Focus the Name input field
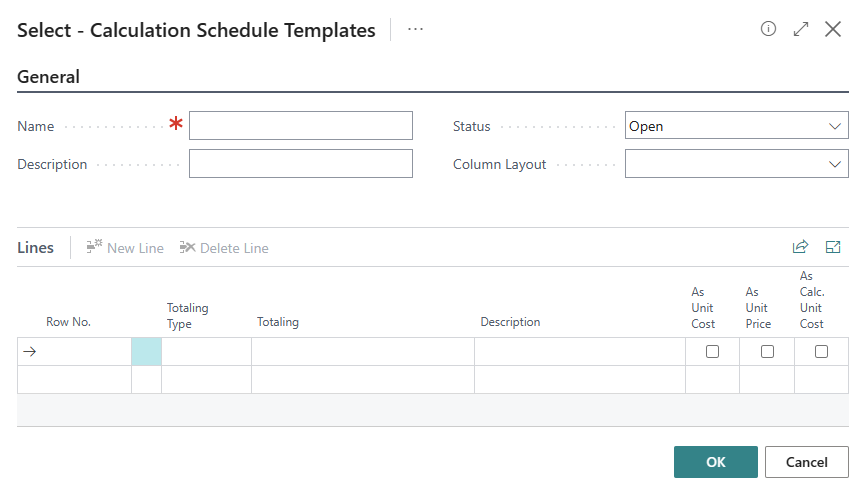The image size is (866, 496). click(x=300, y=126)
